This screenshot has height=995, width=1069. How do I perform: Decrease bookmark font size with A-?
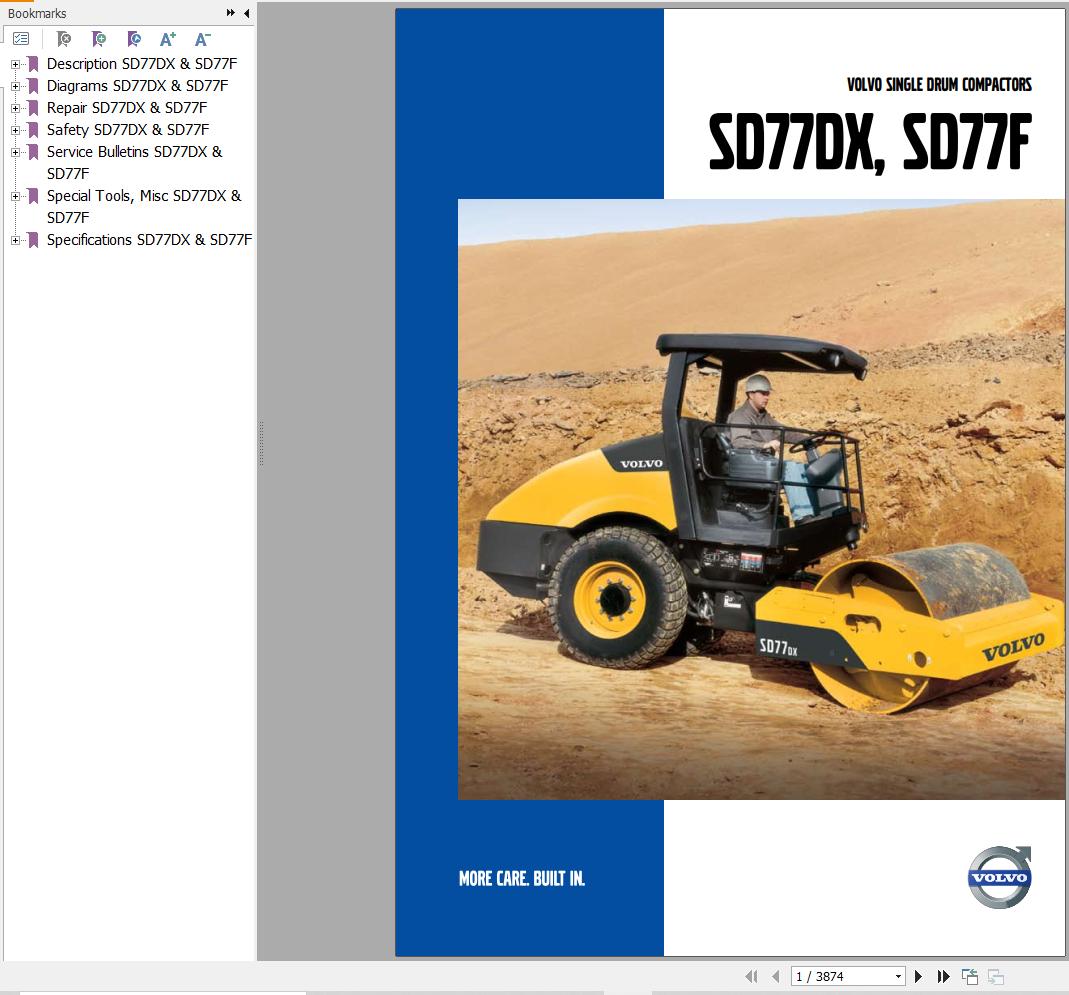[202, 40]
